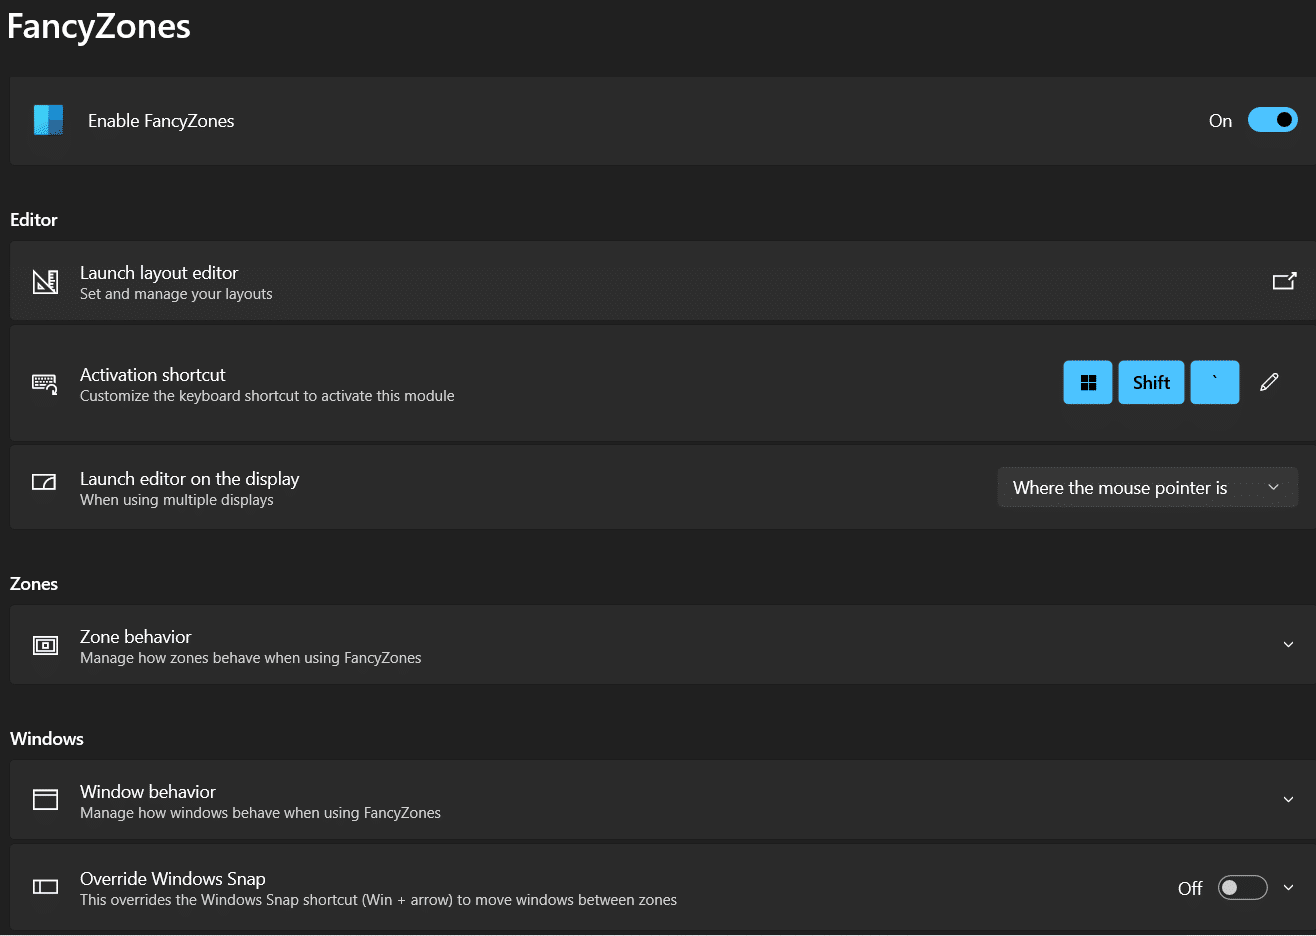The width and height of the screenshot is (1316, 936).
Task: Click 'Customize the keyboard shortcut' description text
Action: tap(267, 396)
